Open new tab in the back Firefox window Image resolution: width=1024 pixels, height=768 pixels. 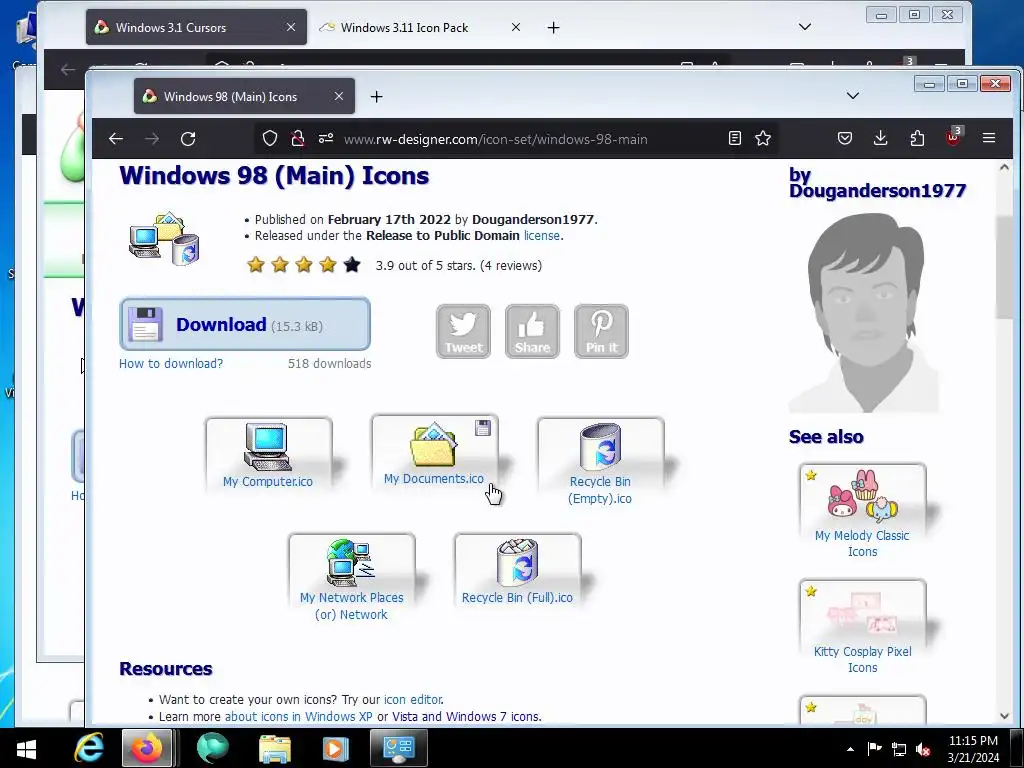[553, 27]
